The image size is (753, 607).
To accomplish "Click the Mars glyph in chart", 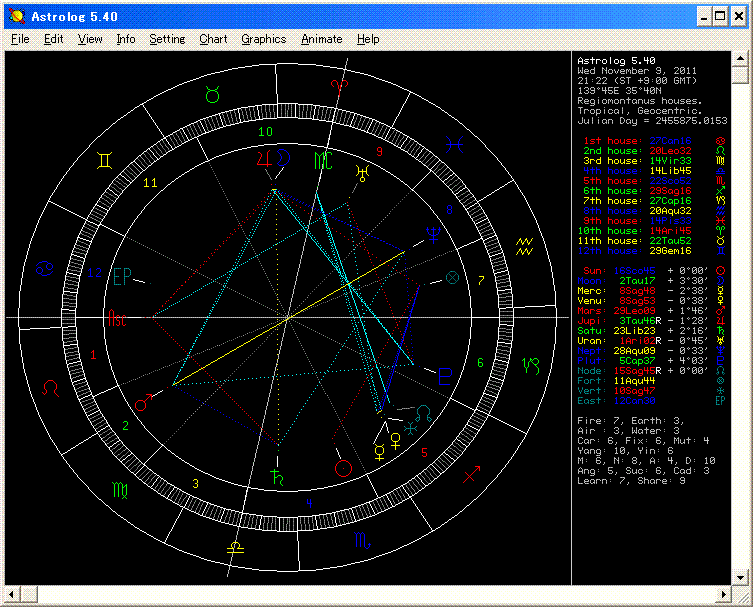I will pos(143,402).
